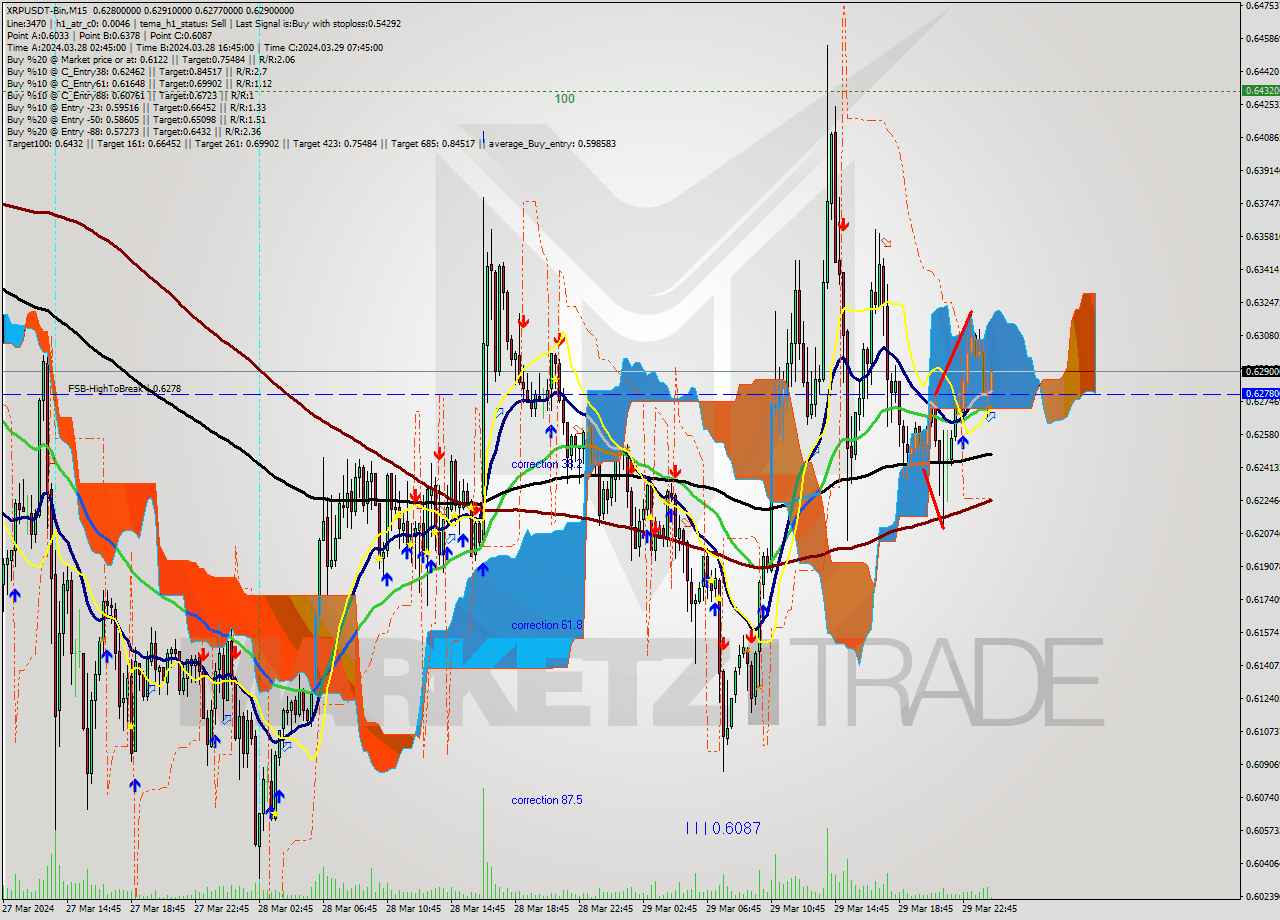Click the 0.64420 price axis label
The width and height of the screenshot is (1280, 920).
1262,72
